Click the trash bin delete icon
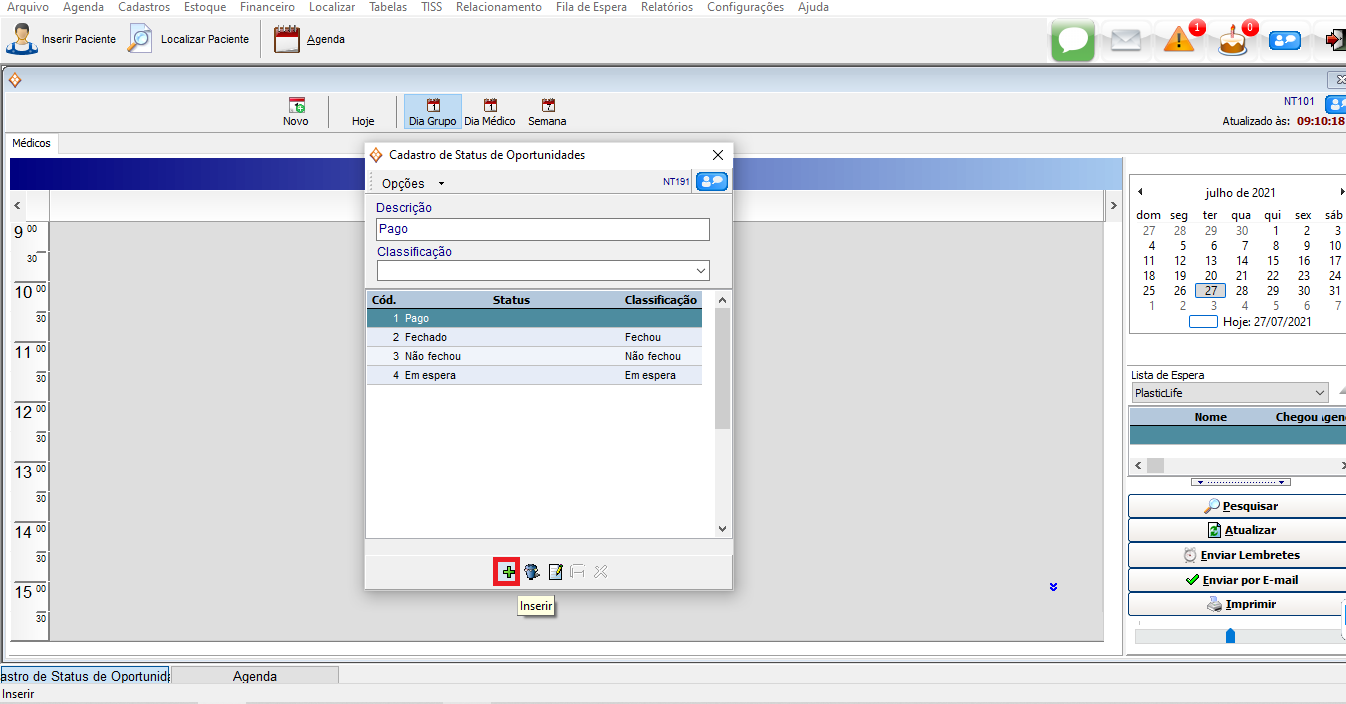Viewport: 1346px width, 704px height. [x=532, y=572]
